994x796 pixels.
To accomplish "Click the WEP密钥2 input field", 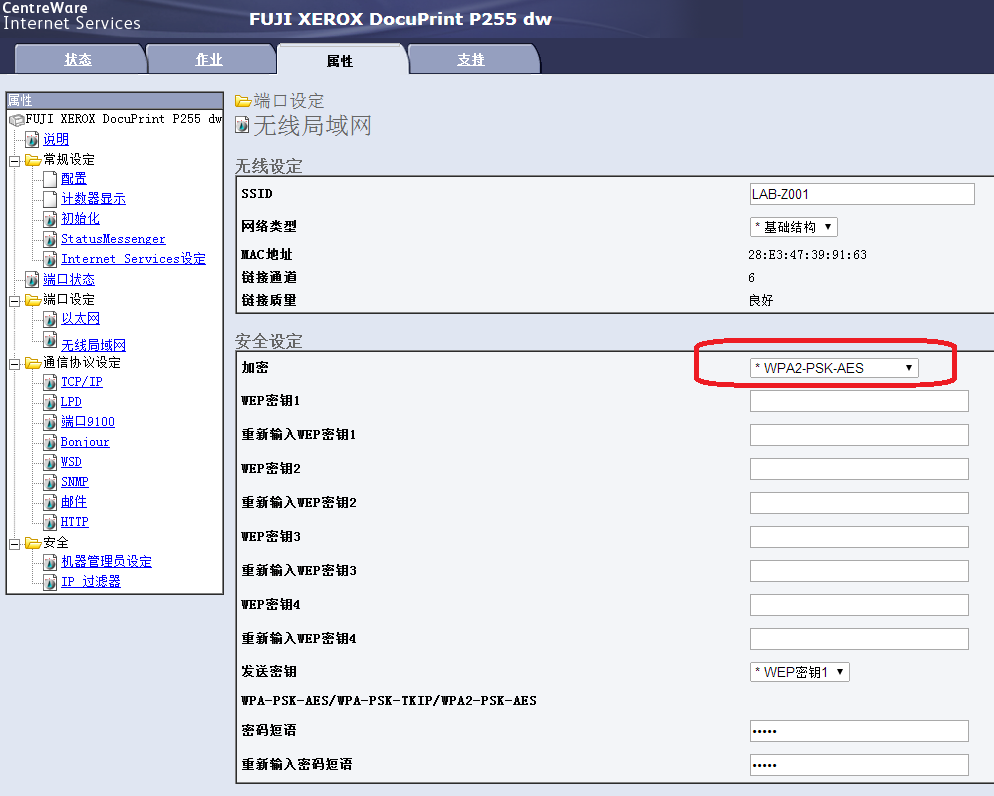I will pos(859,469).
